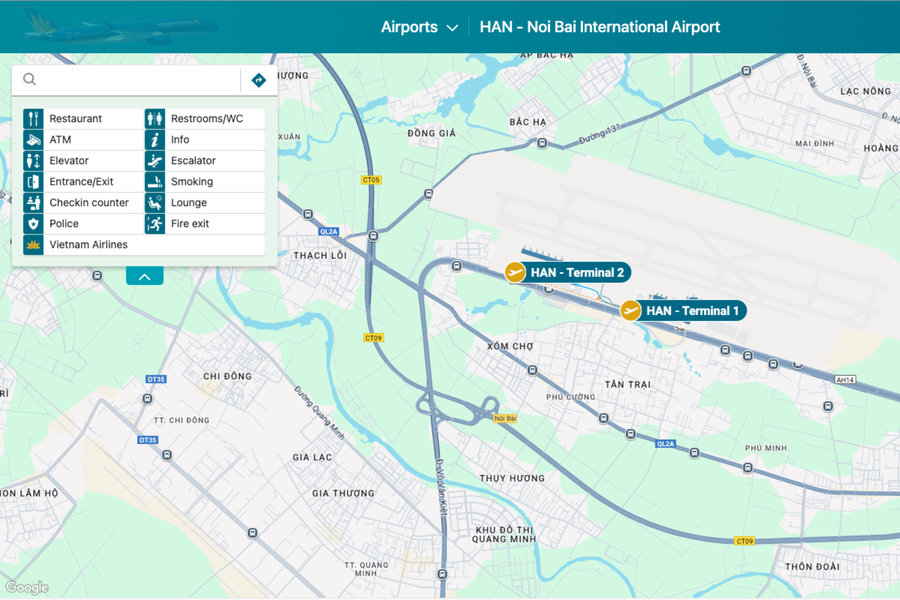Click the Nội Bài interchange label
The height and width of the screenshot is (600, 900).
click(x=505, y=419)
